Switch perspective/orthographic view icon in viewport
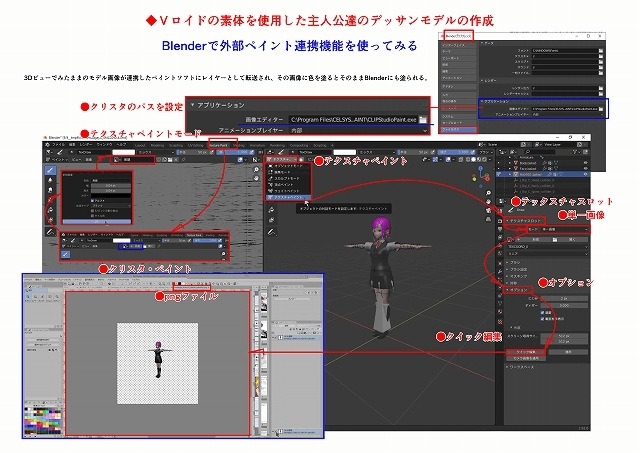 488,220
